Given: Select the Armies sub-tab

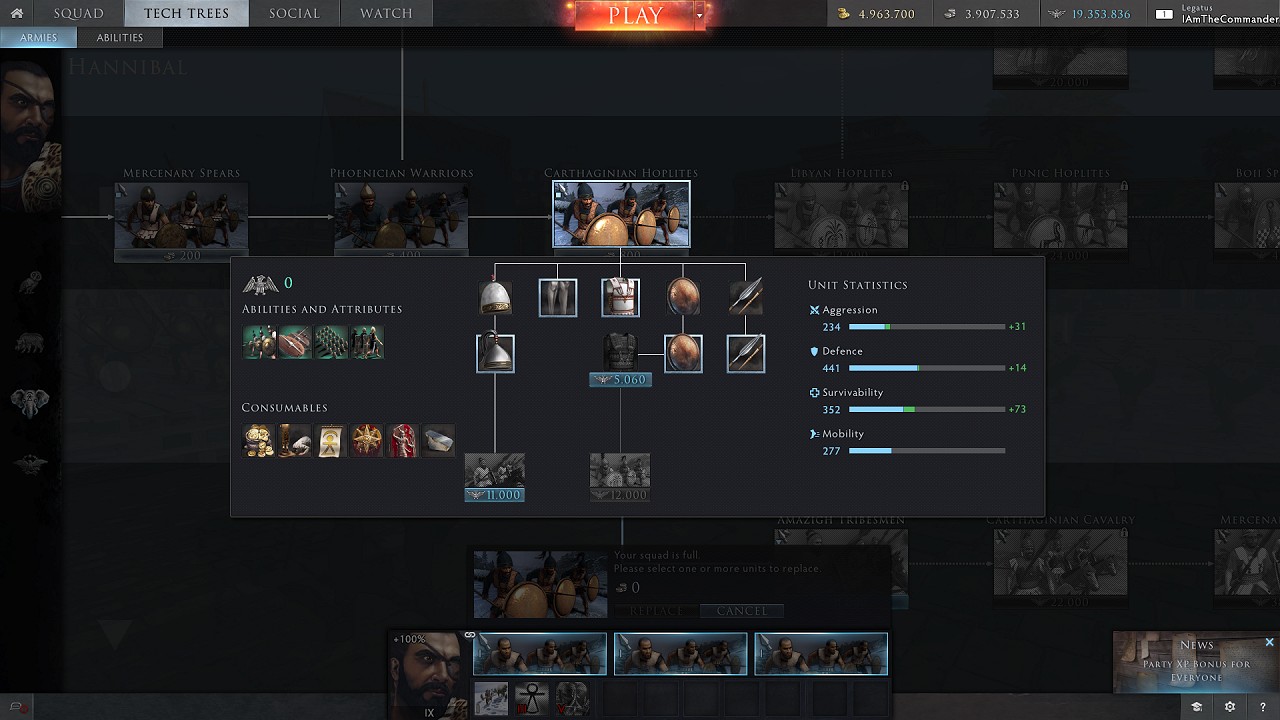Looking at the screenshot, I should click(40, 38).
